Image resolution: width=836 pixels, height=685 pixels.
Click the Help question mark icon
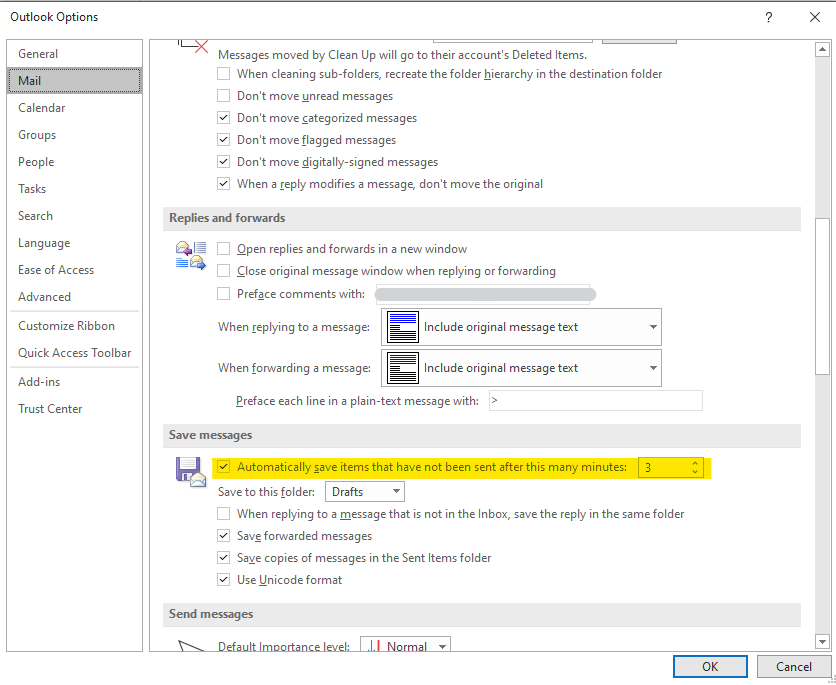768,18
